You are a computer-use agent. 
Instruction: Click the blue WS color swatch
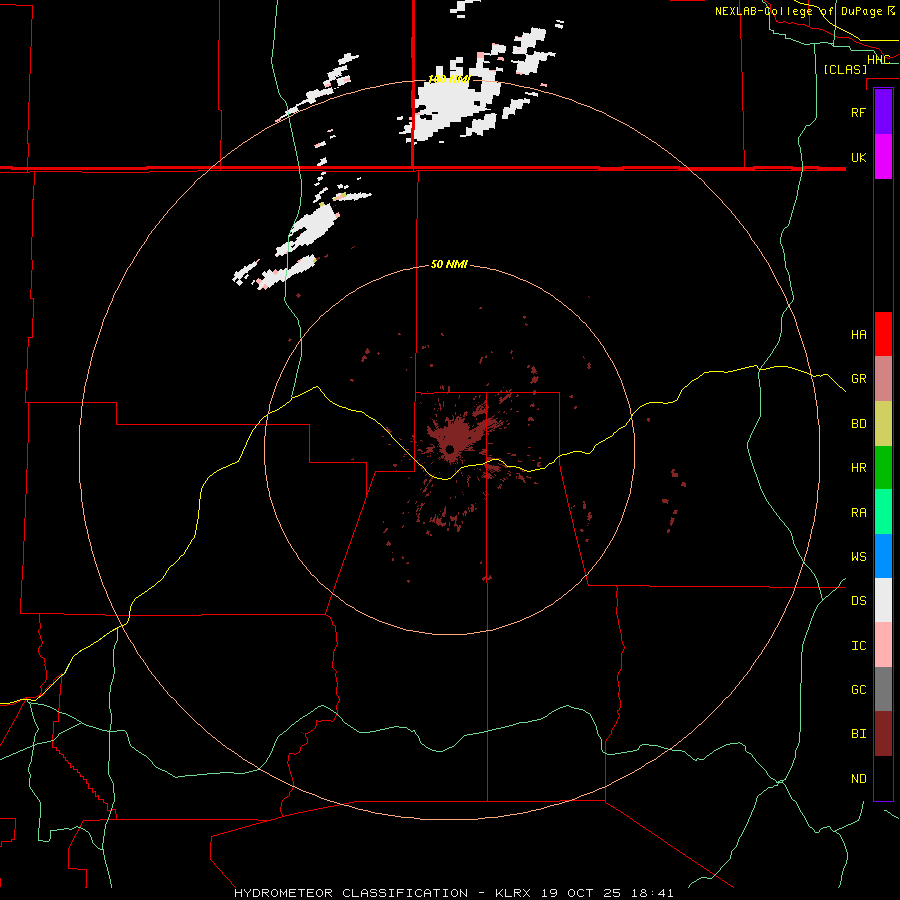point(883,556)
